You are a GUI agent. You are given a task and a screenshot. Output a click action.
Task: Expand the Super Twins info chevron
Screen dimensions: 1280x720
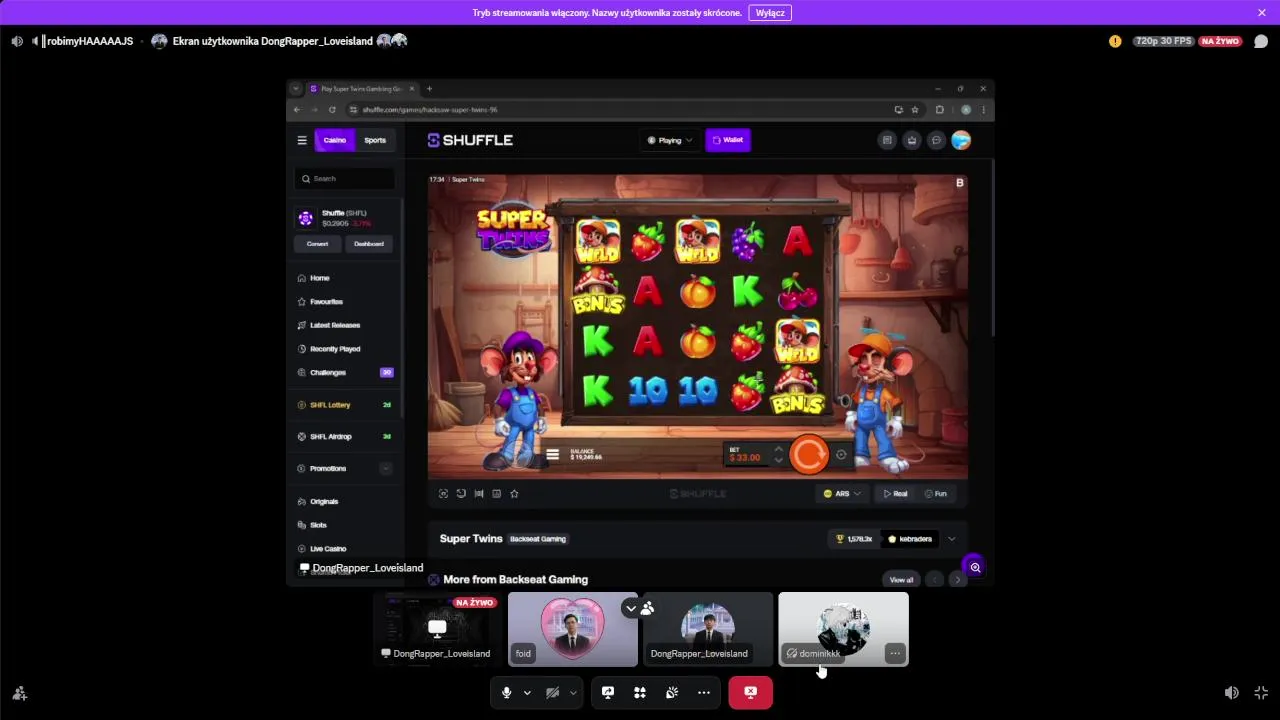(x=951, y=539)
